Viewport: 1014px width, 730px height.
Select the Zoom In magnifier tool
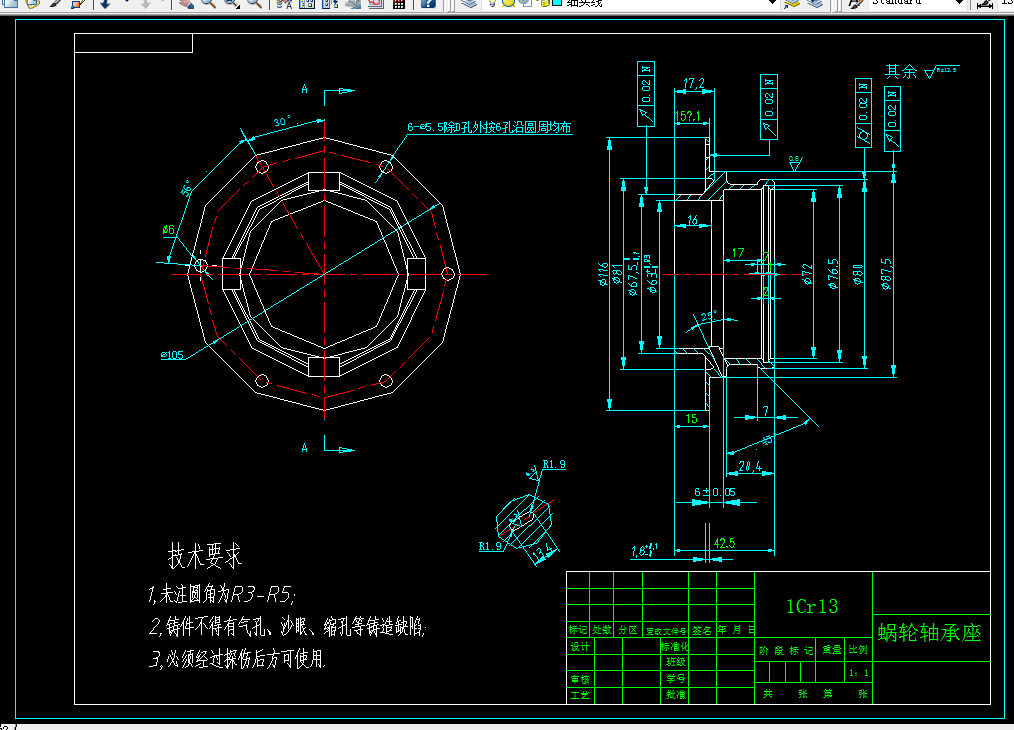coord(209,6)
